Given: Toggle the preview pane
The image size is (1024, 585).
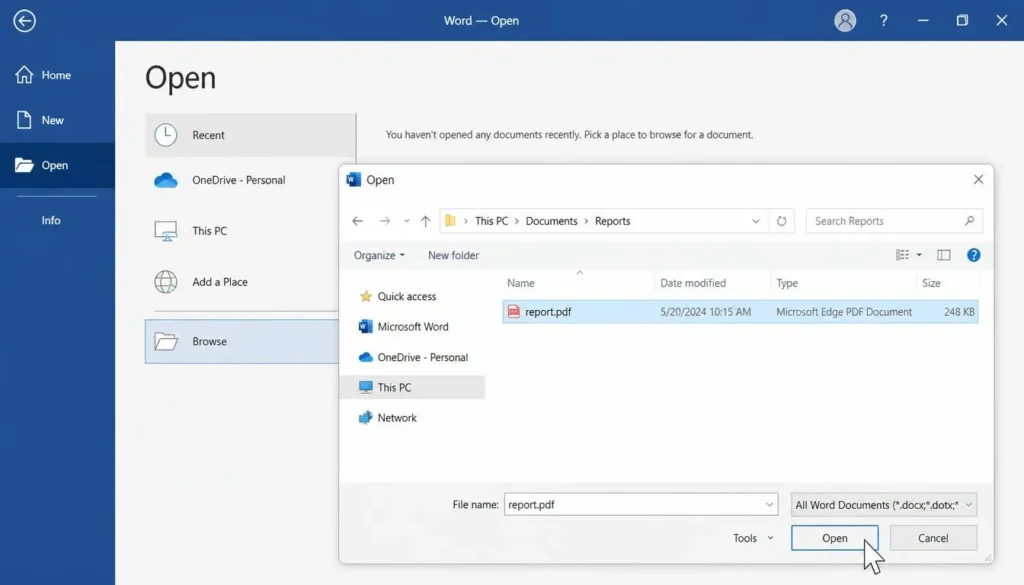Looking at the screenshot, I should 944,255.
